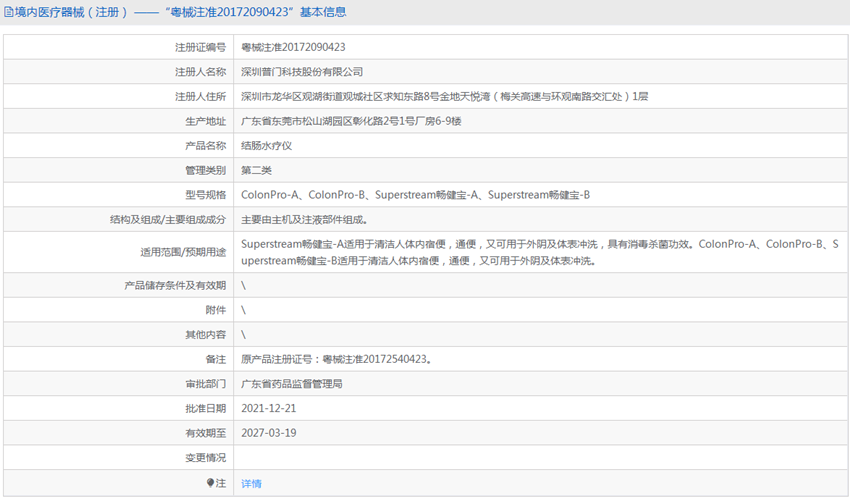
Task: Select management class value 第二类
Action: (x=256, y=170)
